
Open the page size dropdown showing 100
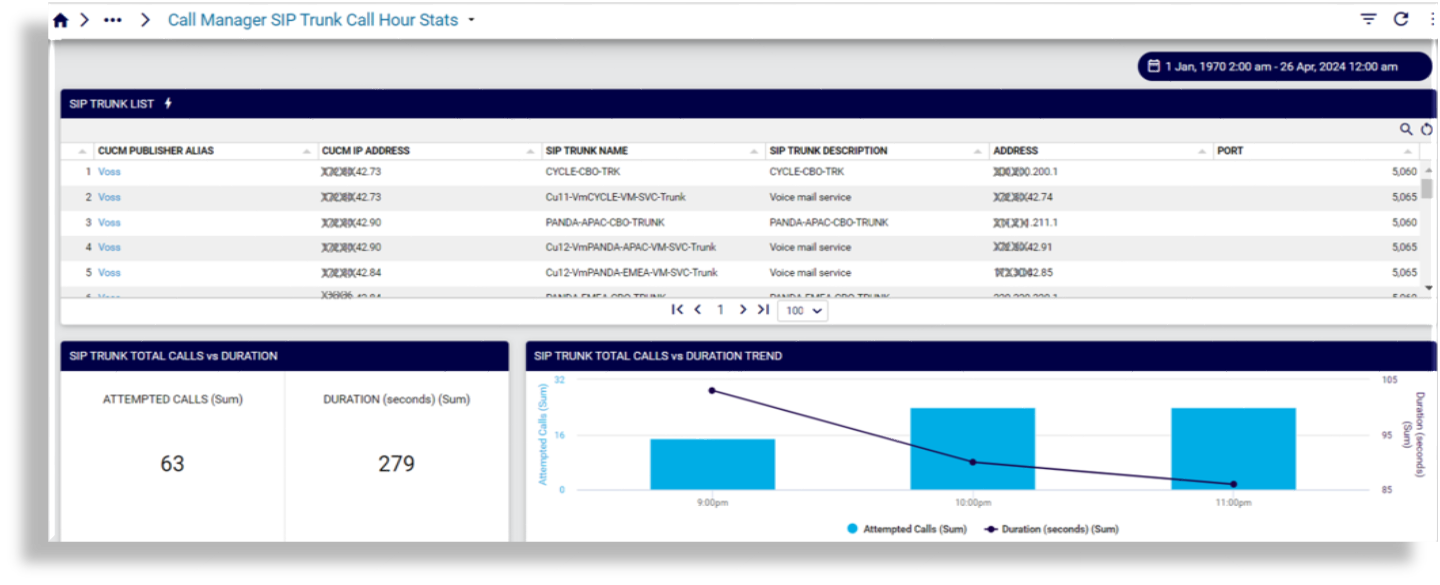(802, 311)
